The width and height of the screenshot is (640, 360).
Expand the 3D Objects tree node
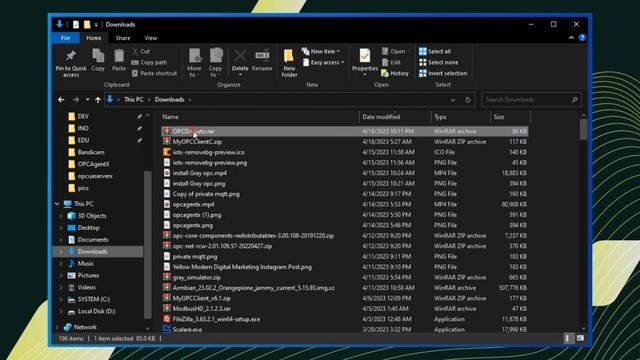click(x=61, y=216)
